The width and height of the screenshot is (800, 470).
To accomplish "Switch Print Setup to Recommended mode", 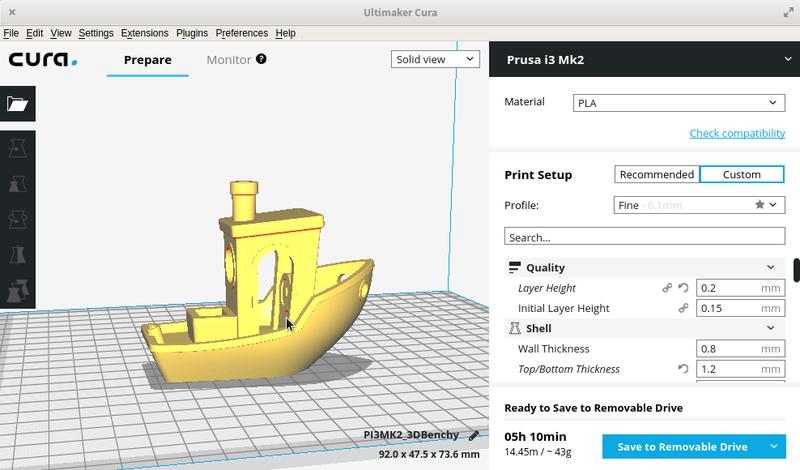I will (x=656, y=174).
